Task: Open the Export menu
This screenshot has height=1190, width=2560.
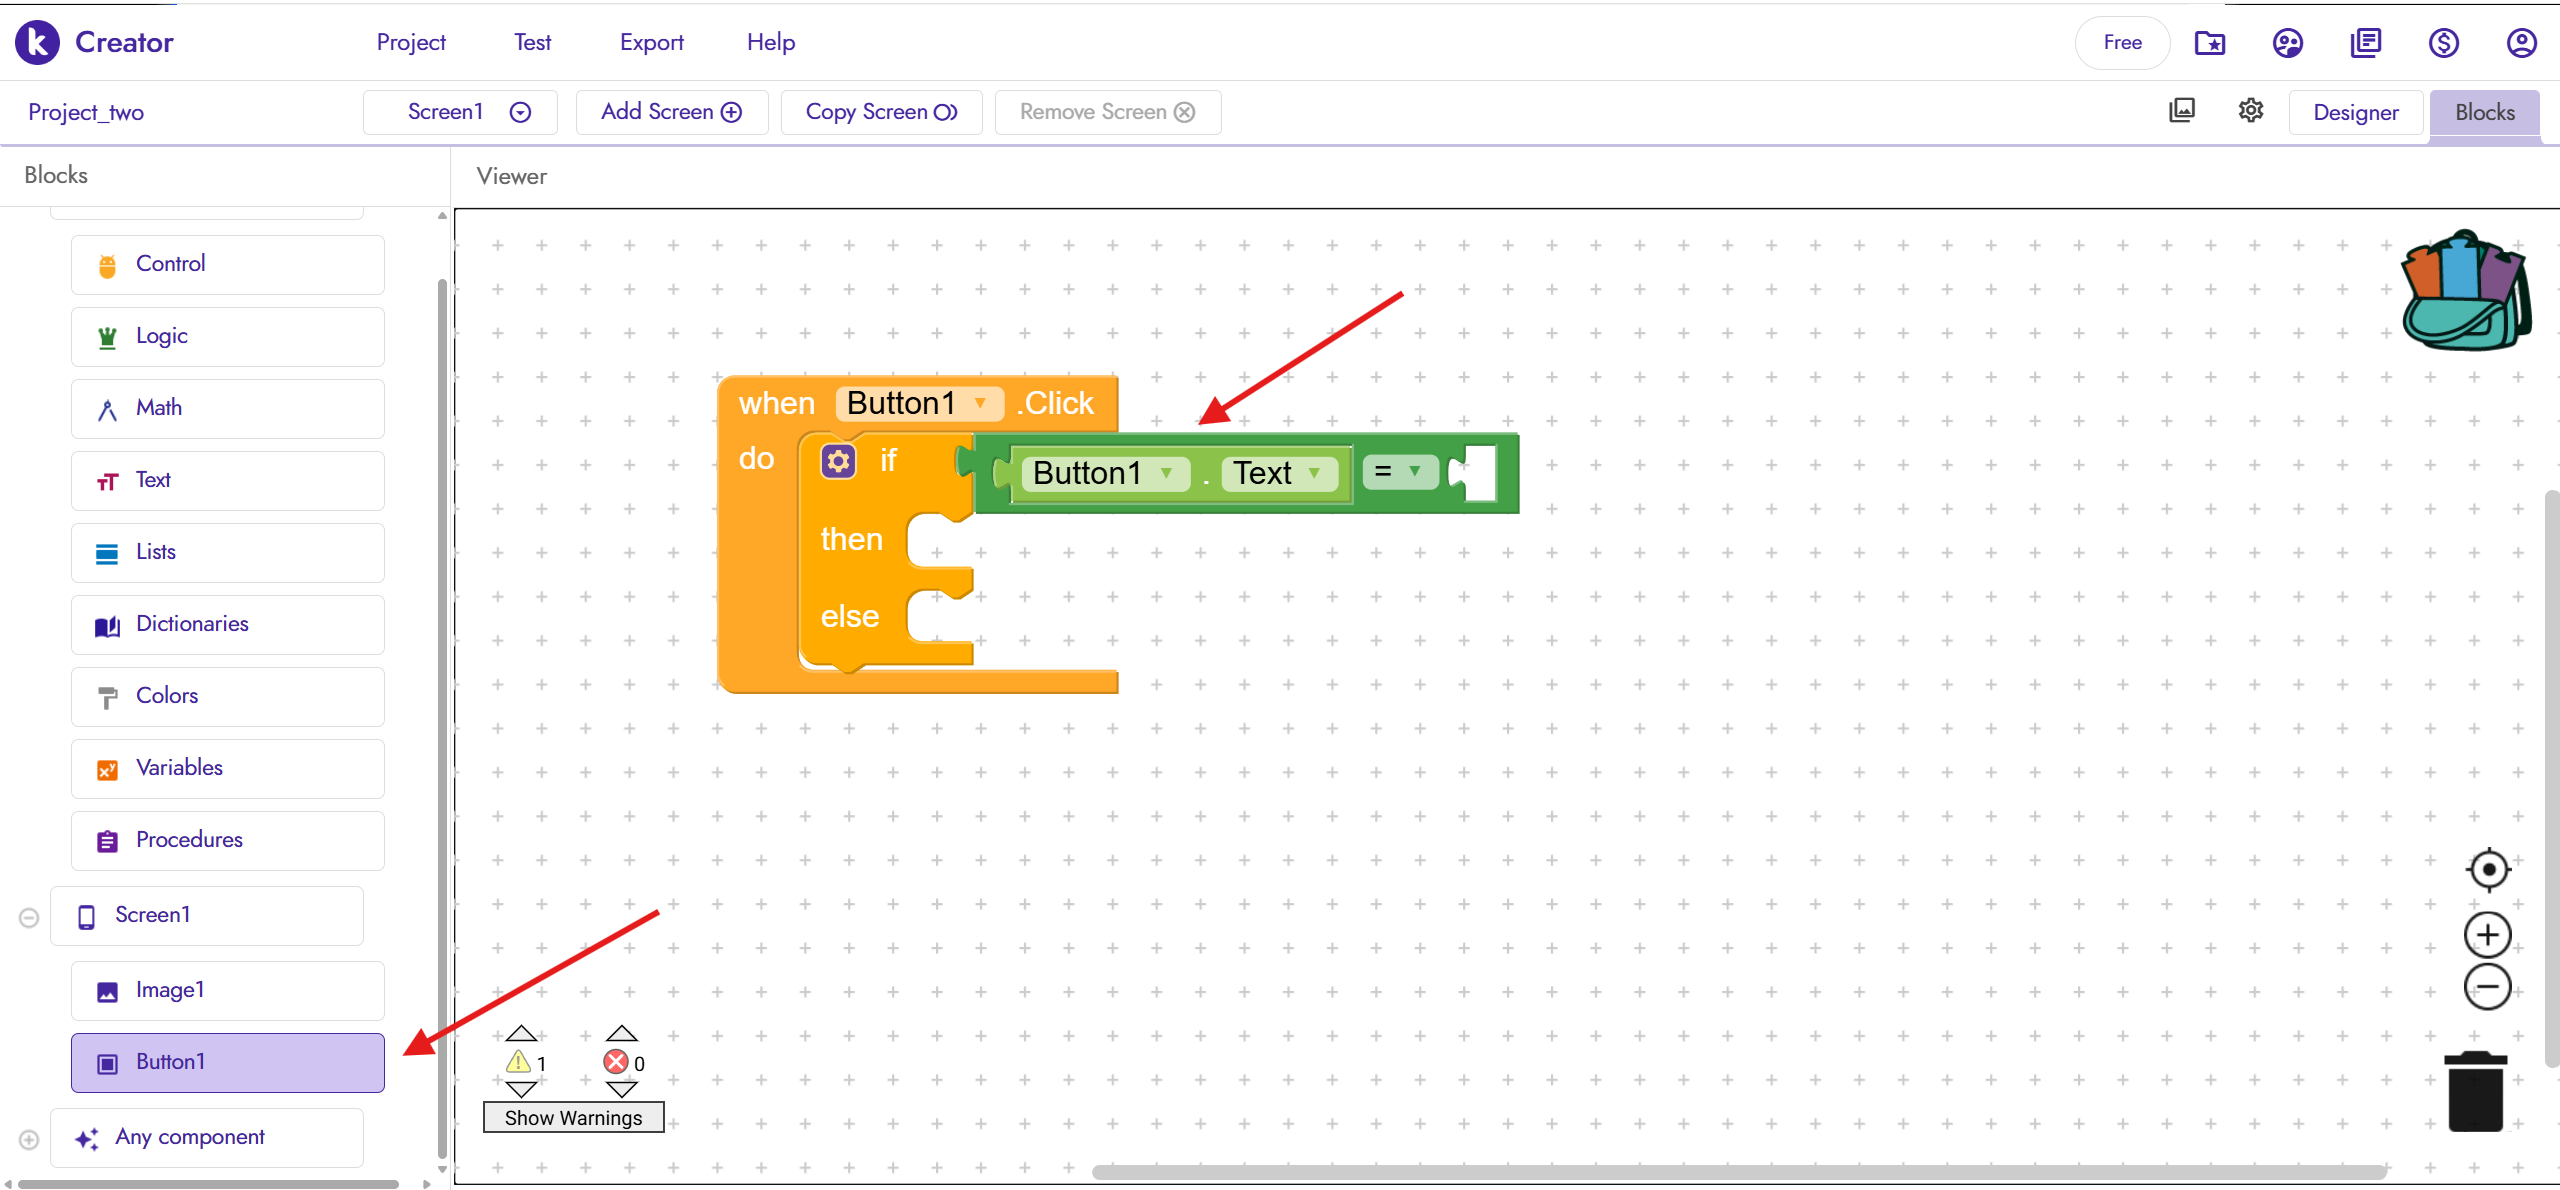Action: tap(651, 42)
